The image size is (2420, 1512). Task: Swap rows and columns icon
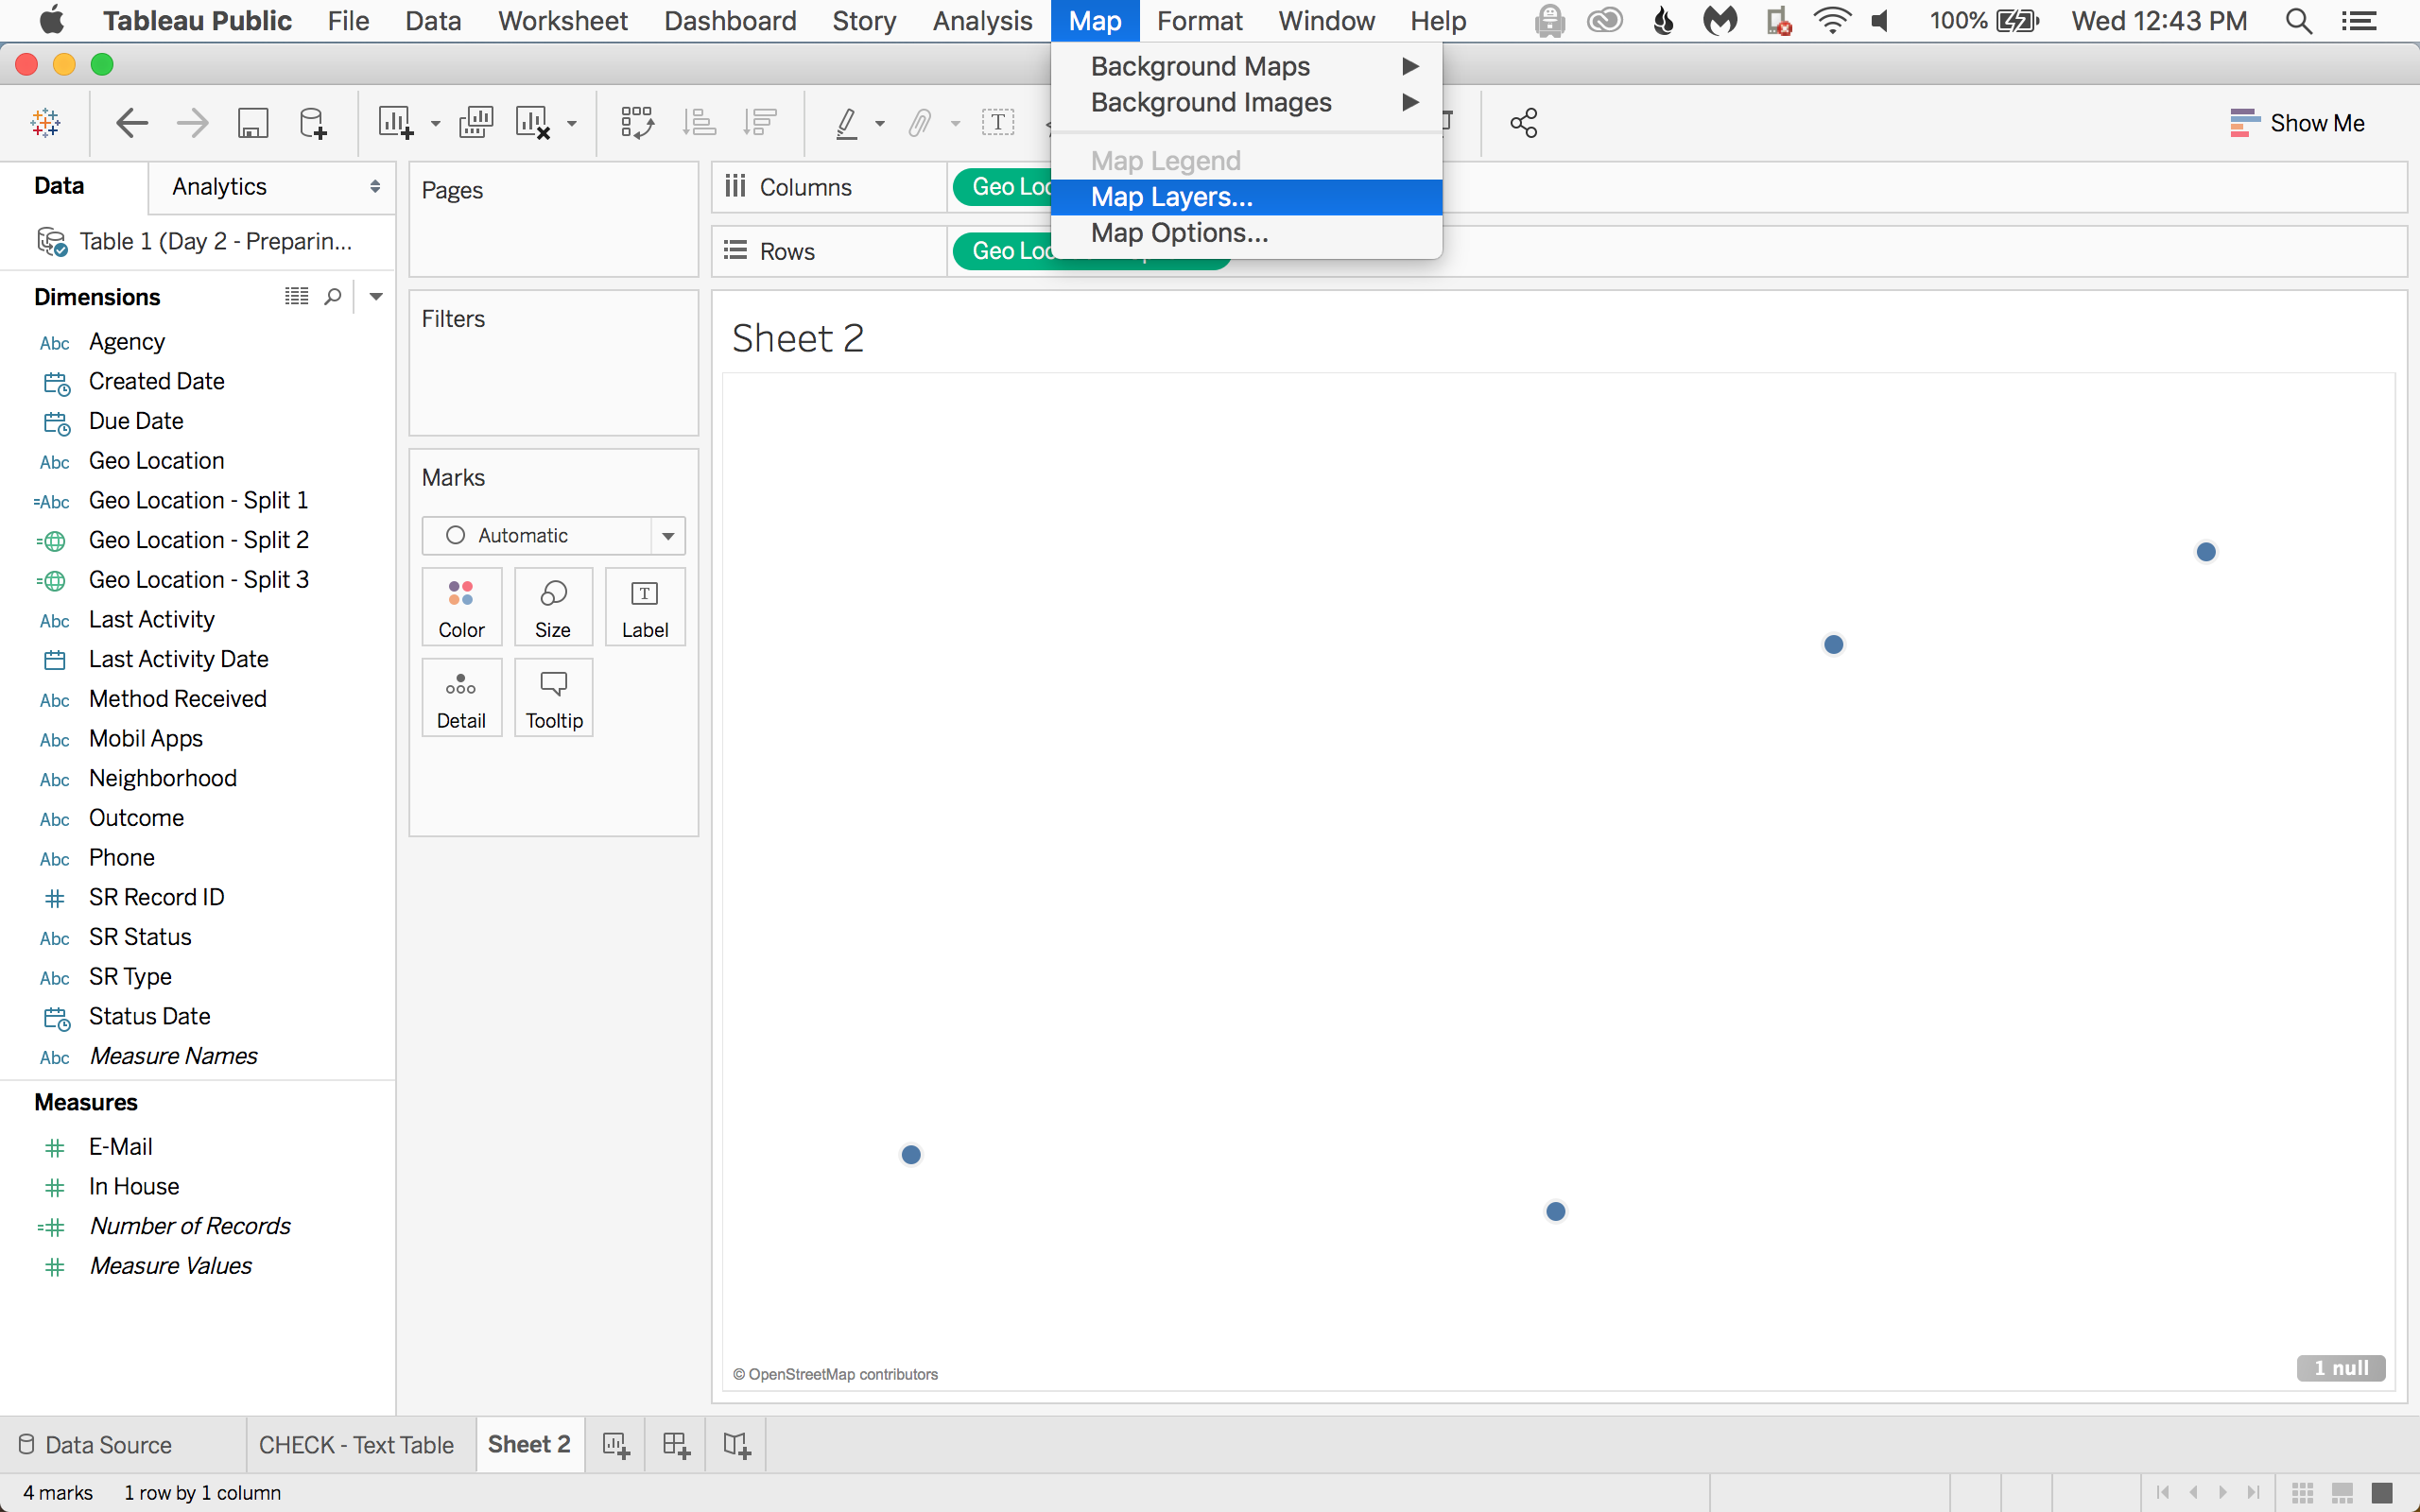click(x=637, y=123)
